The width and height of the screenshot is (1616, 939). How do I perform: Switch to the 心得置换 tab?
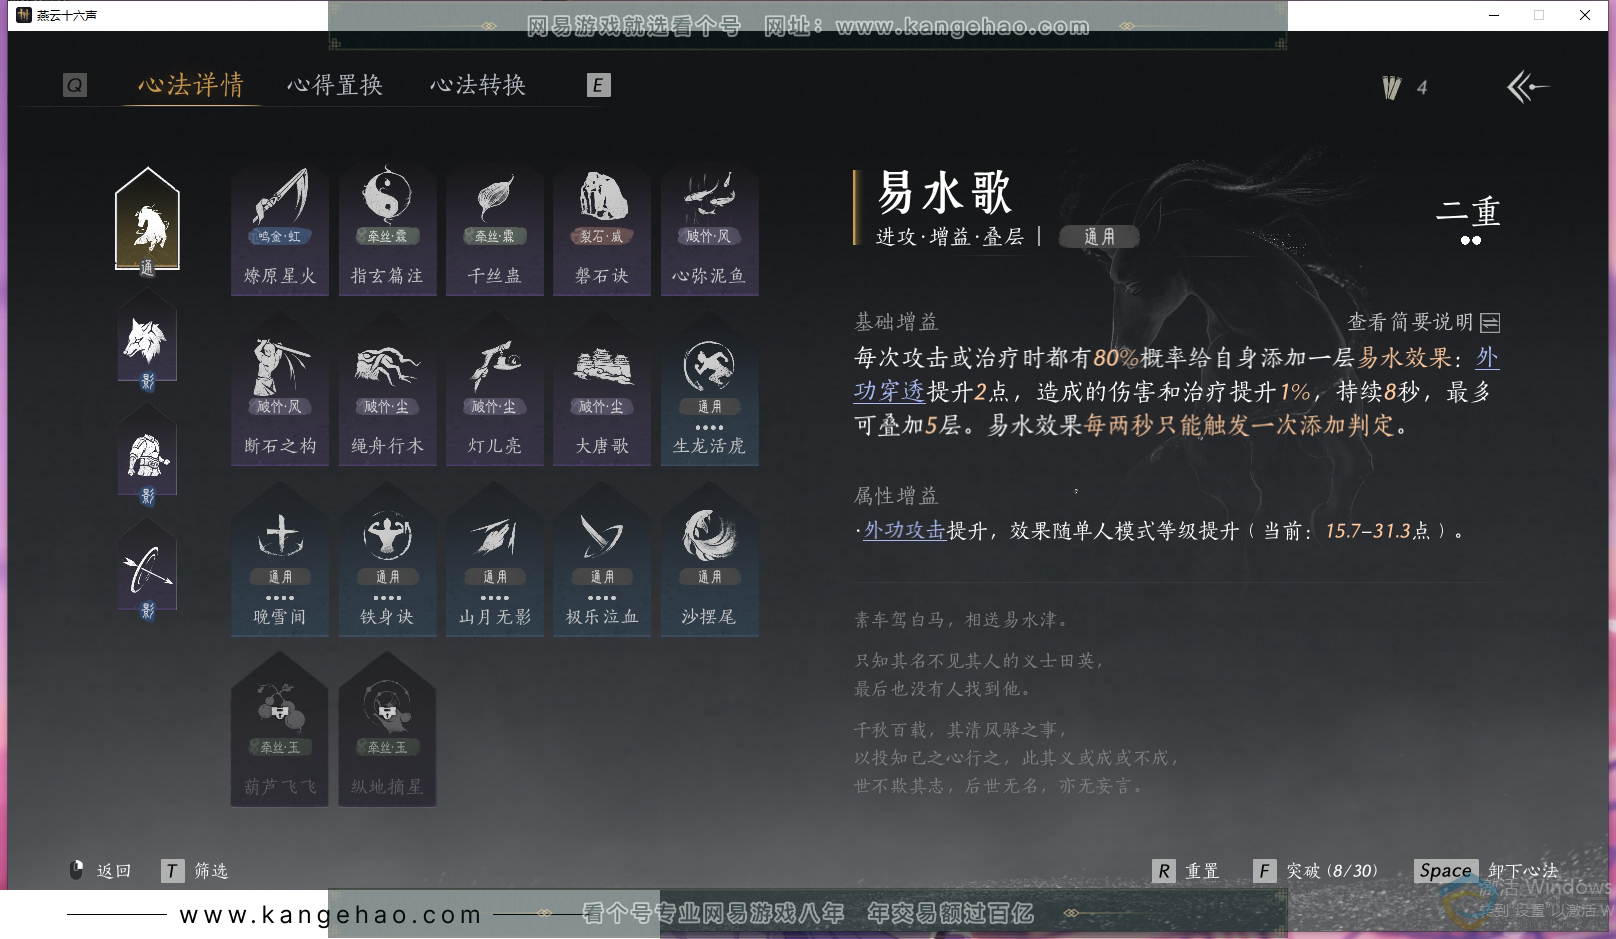click(335, 85)
